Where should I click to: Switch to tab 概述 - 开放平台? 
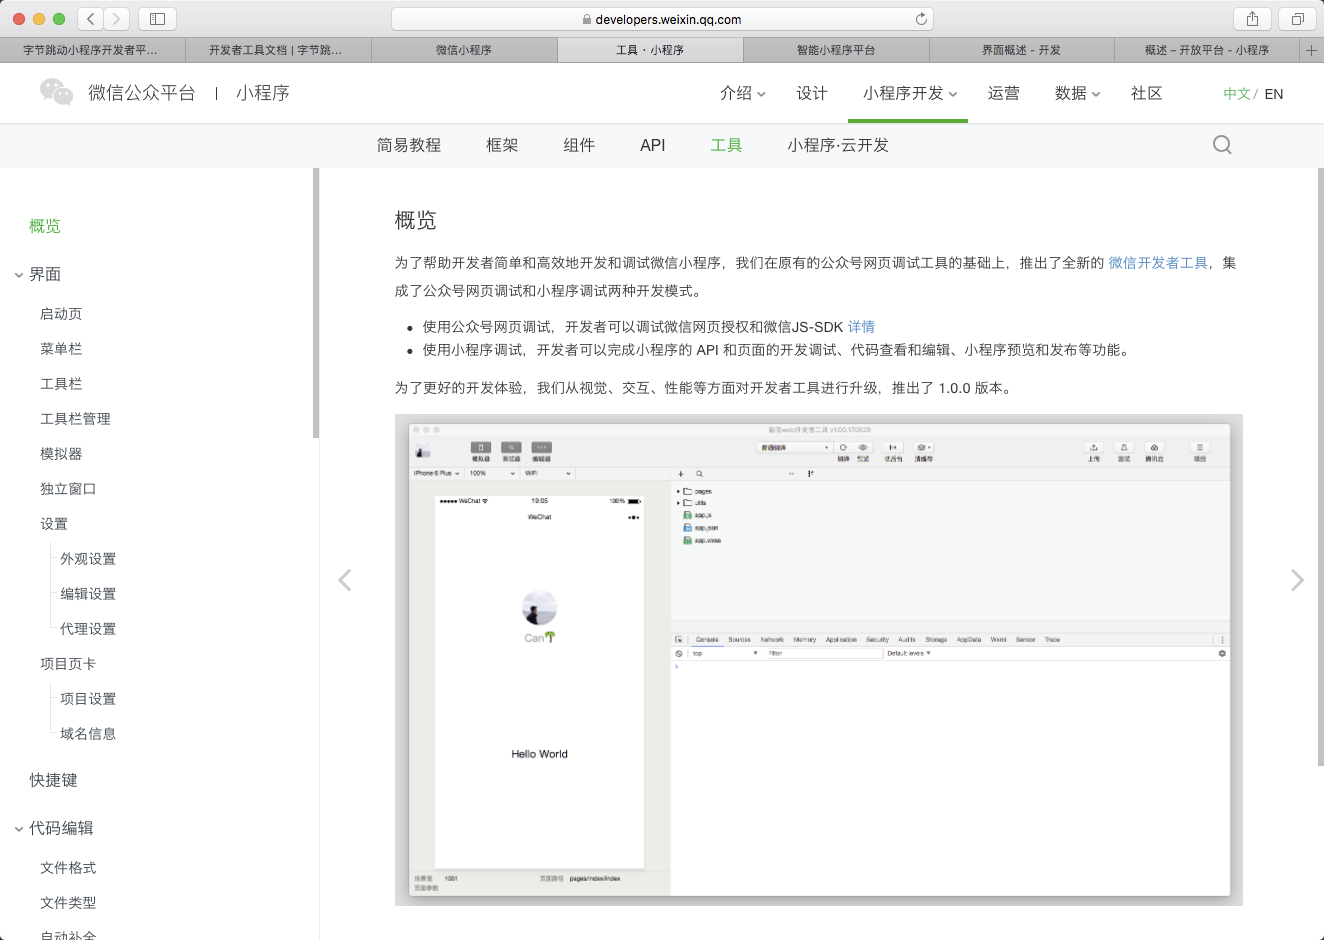click(1207, 50)
